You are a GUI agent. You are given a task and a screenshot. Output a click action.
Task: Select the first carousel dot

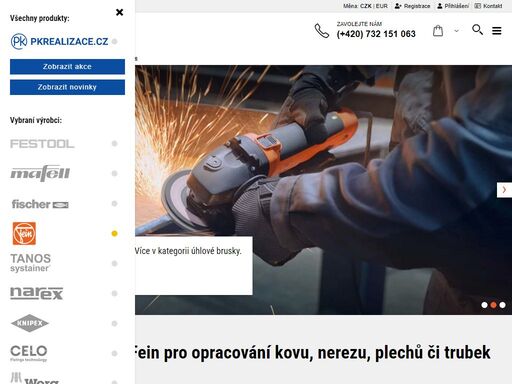click(484, 305)
